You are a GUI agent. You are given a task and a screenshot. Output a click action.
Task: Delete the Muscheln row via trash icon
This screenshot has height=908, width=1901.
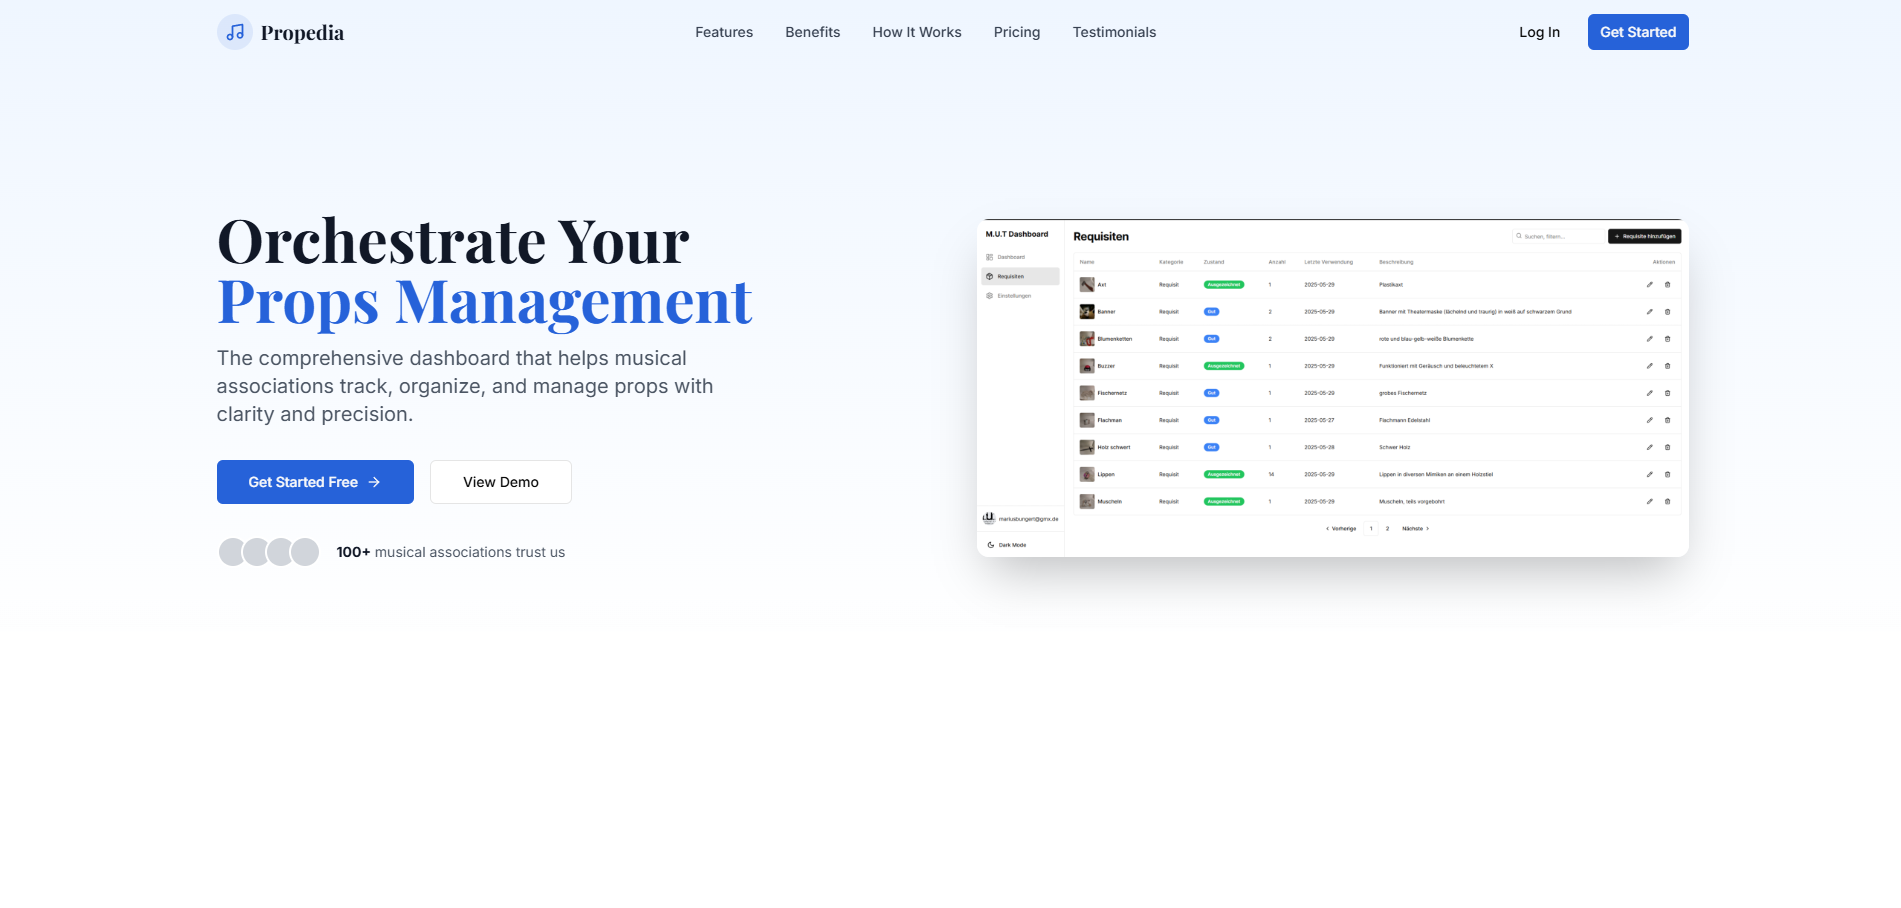1667,501
